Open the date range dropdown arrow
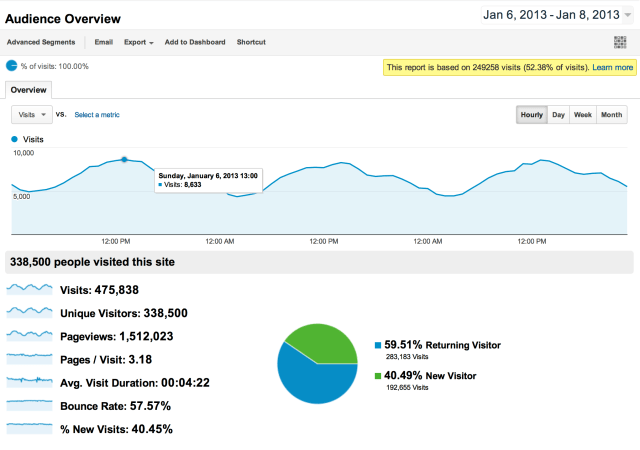The width and height of the screenshot is (640, 450). pyautogui.click(x=628, y=15)
